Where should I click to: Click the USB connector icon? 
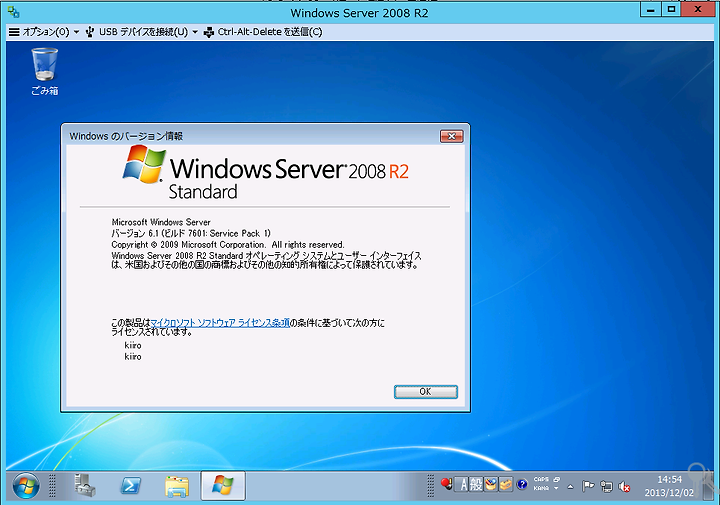(90, 32)
